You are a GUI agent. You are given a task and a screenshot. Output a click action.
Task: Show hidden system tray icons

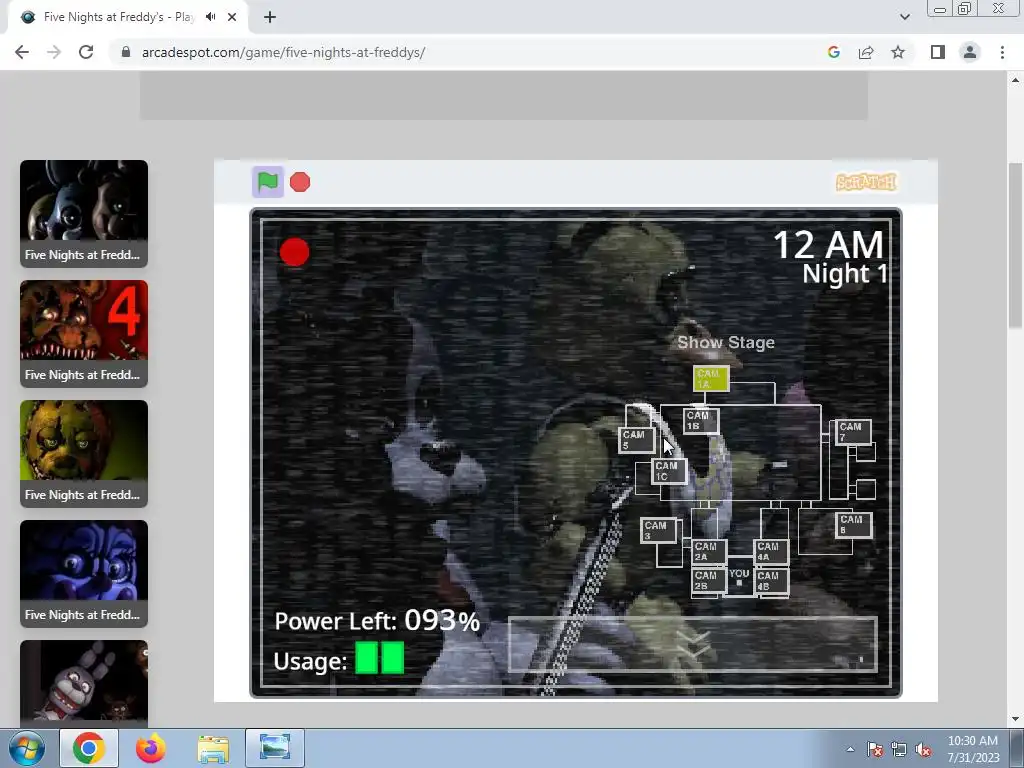point(850,749)
